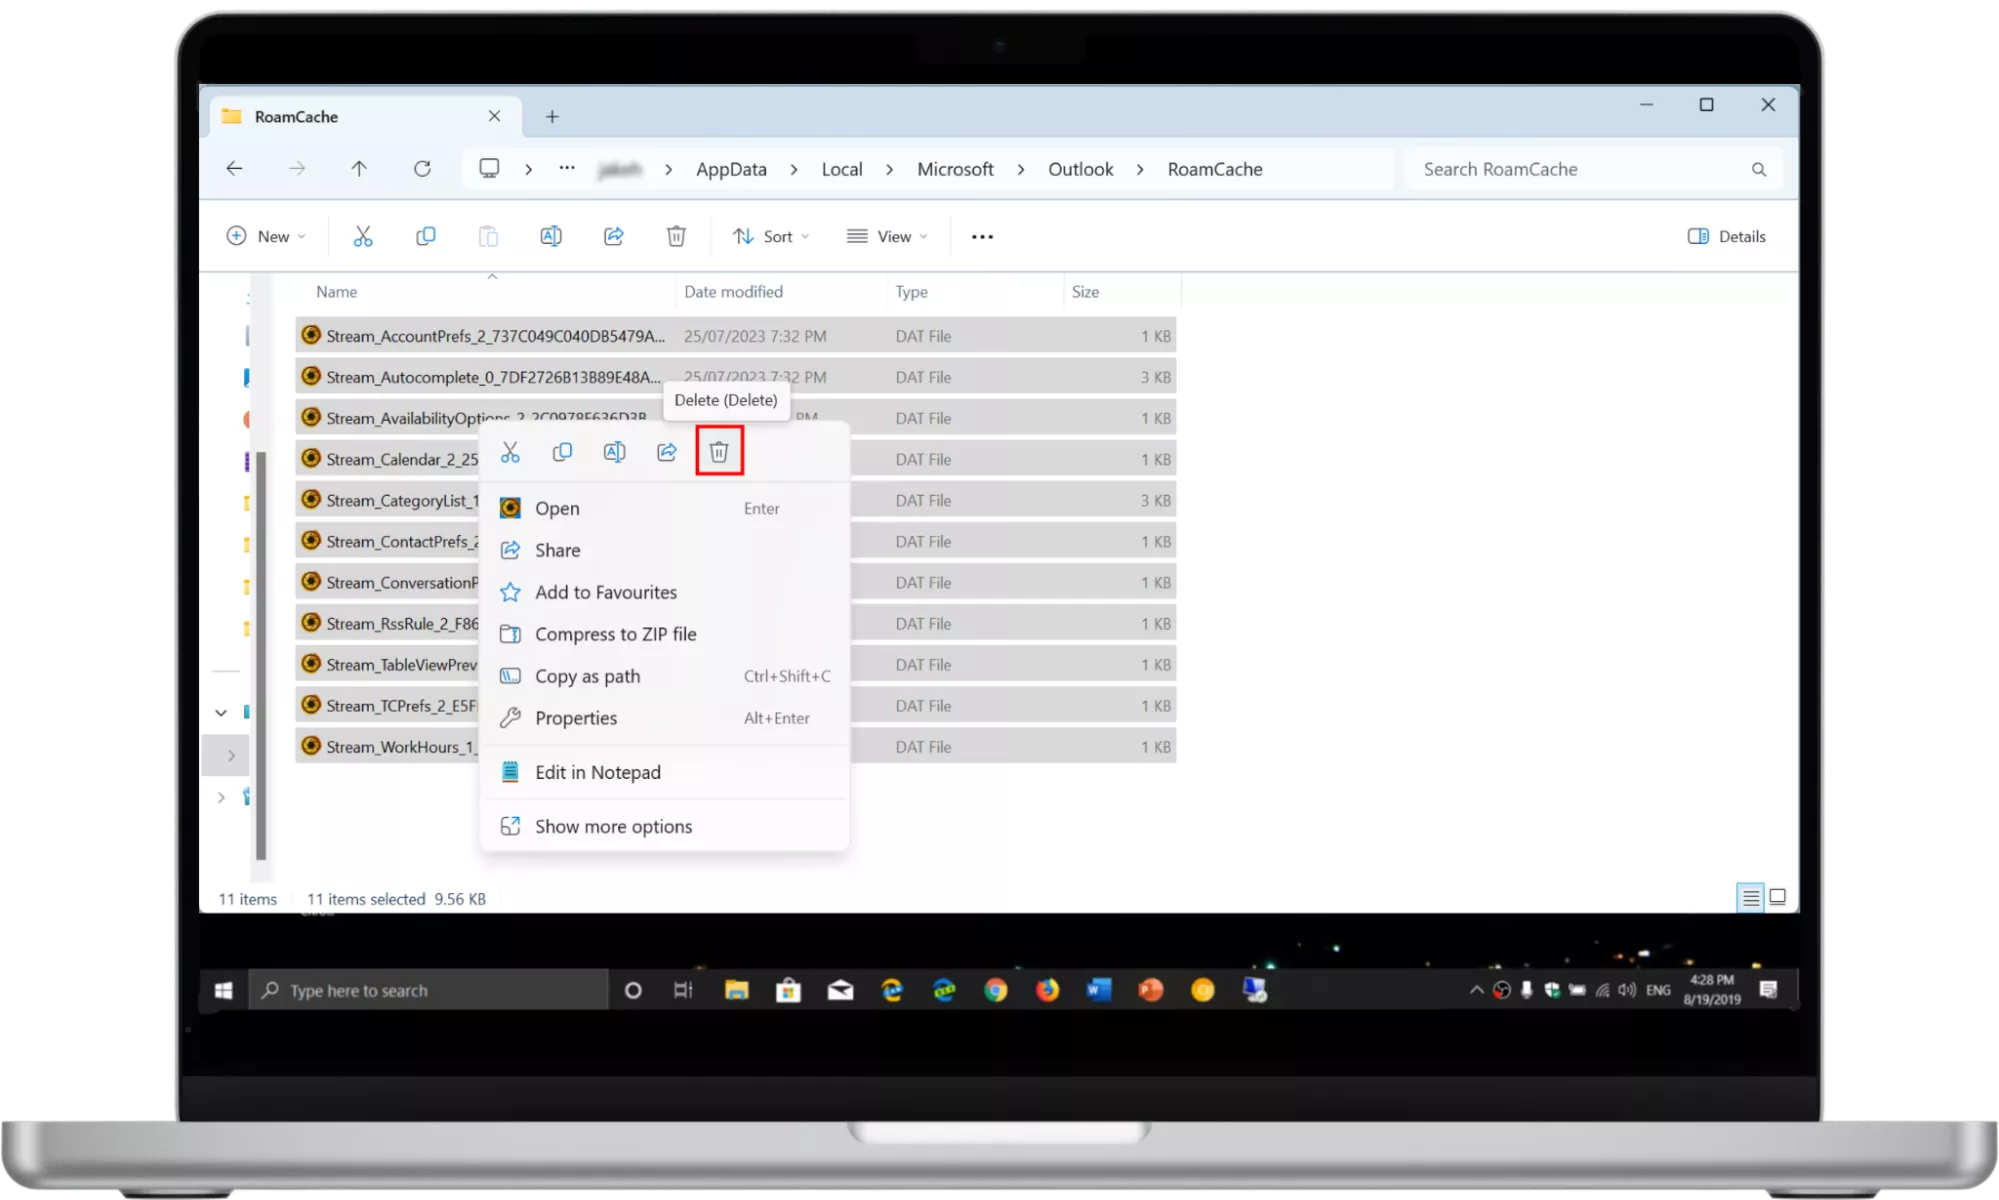Viewport: 1999px width, 1200px height.
Task: Click the Copy icon in main toolbar
Action: (x=425, y=236)
